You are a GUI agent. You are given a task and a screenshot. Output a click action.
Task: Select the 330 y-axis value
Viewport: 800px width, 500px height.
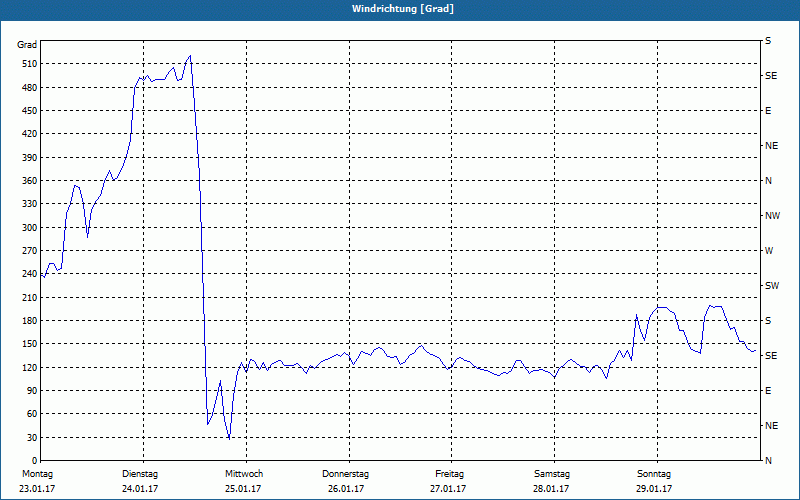29,204
